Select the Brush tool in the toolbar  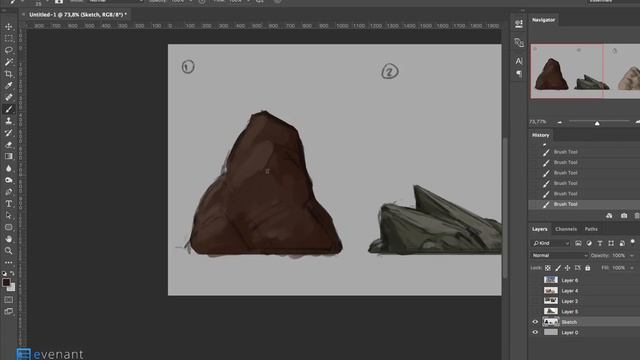tap(9, 109)
